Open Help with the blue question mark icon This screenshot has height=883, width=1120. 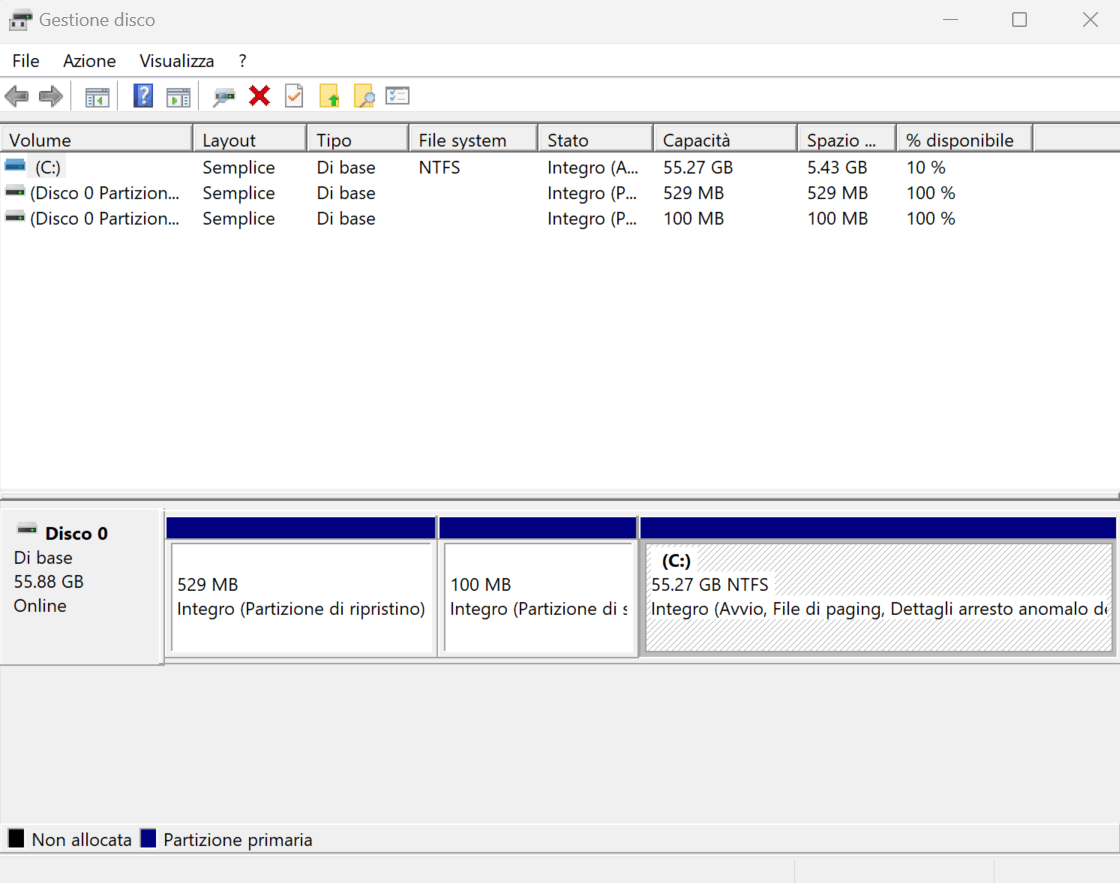coord(143,96)
